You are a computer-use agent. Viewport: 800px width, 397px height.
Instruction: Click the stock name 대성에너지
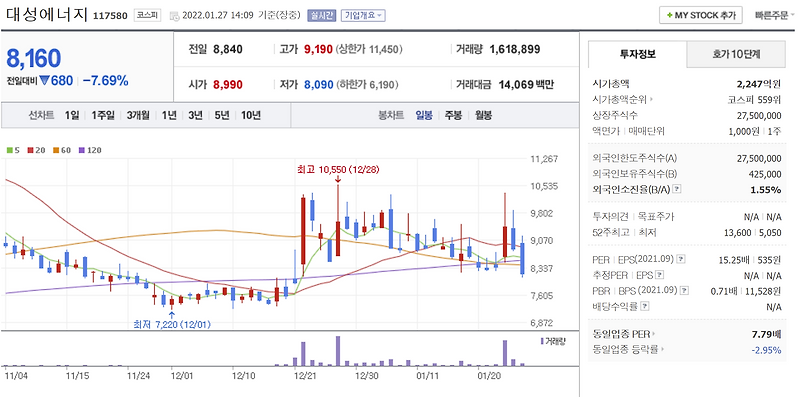(x=47, y=14)
